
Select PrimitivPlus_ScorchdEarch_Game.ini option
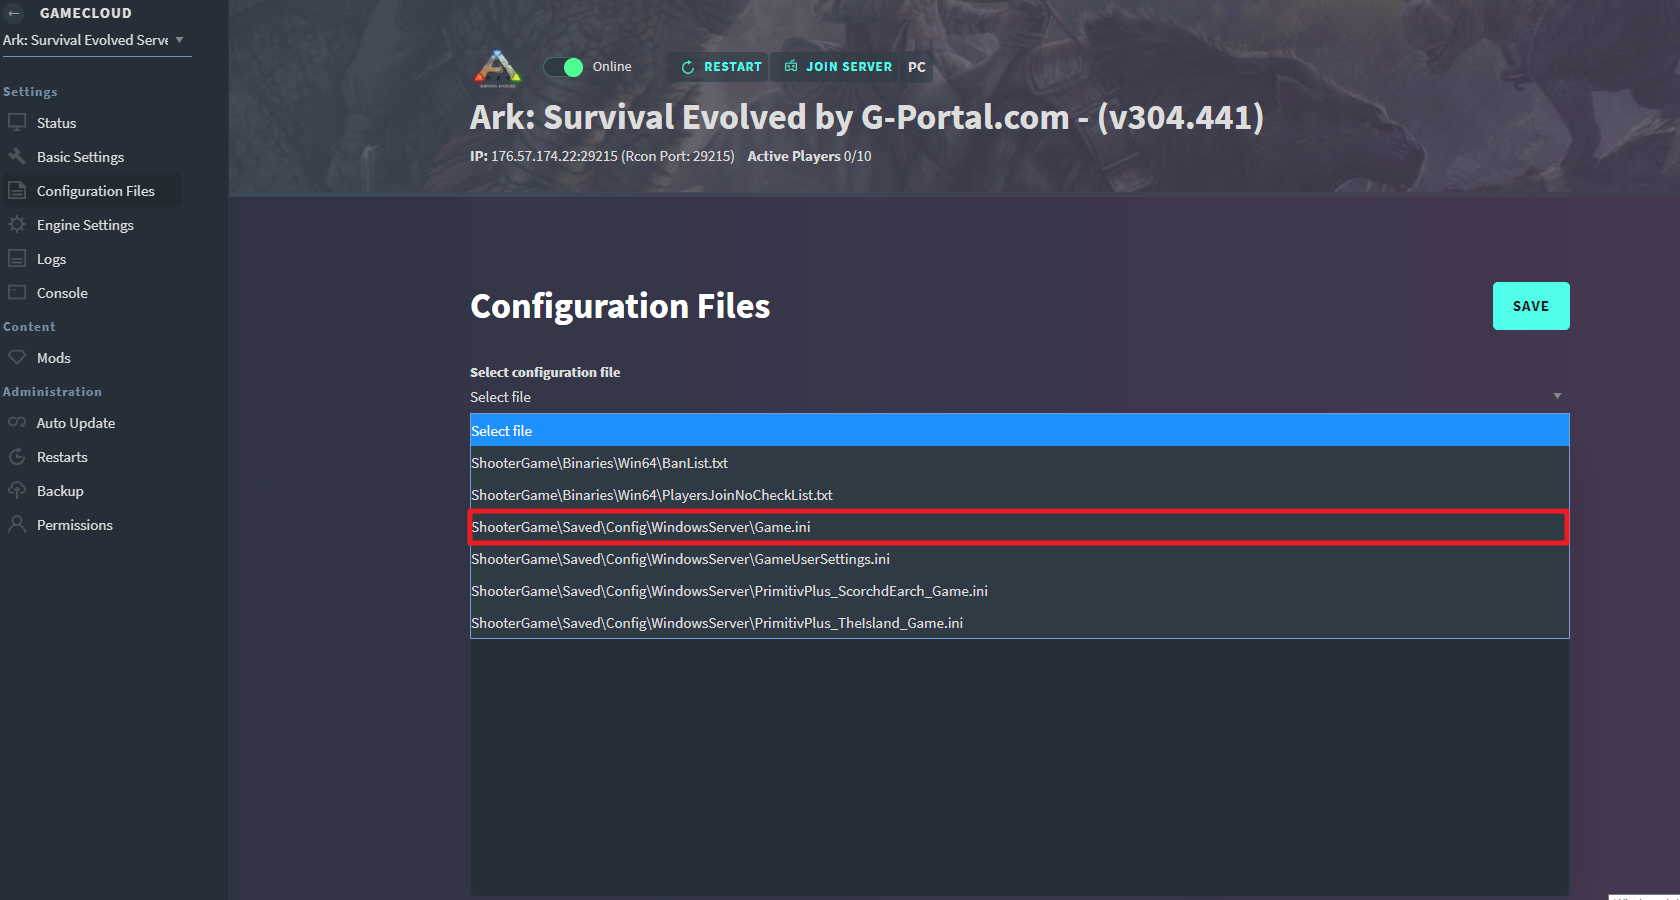pos(1020,590)
